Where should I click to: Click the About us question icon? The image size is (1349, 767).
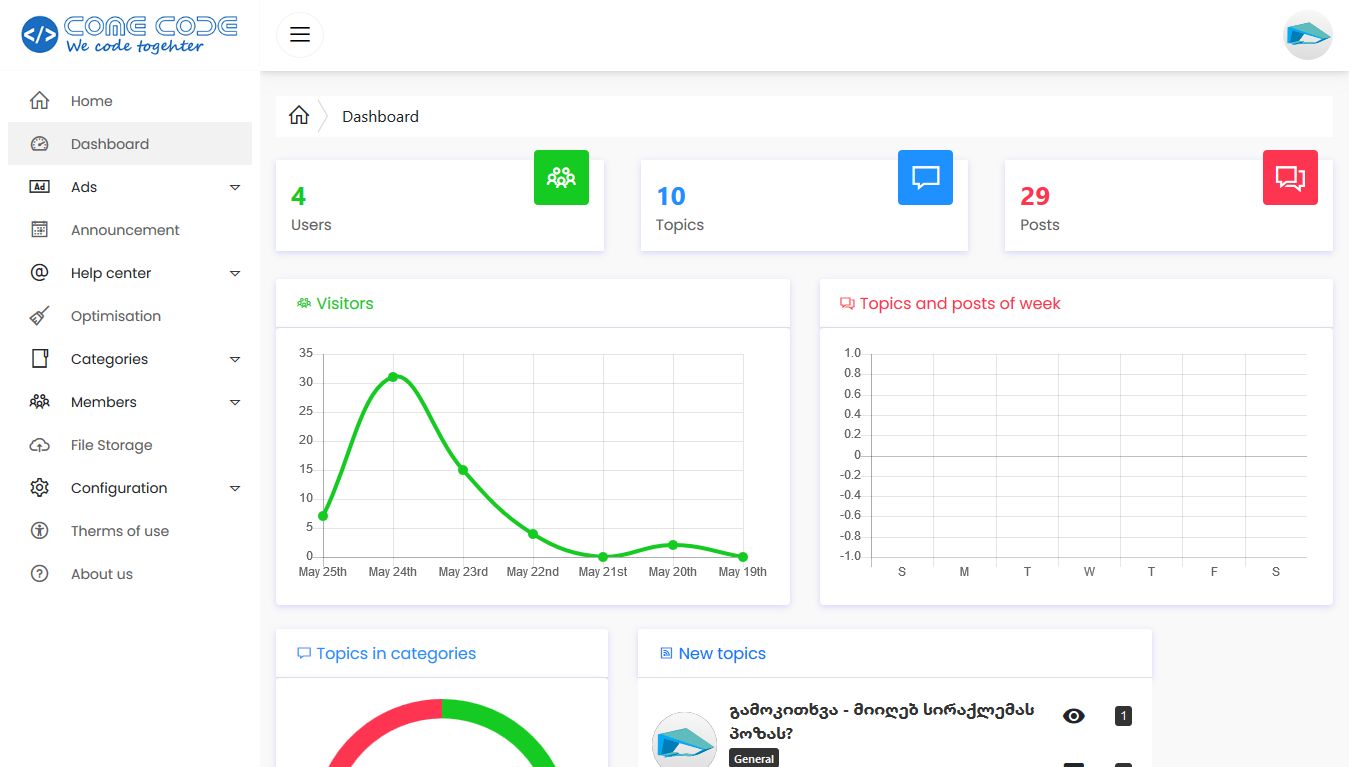click(x=40, y=574)
